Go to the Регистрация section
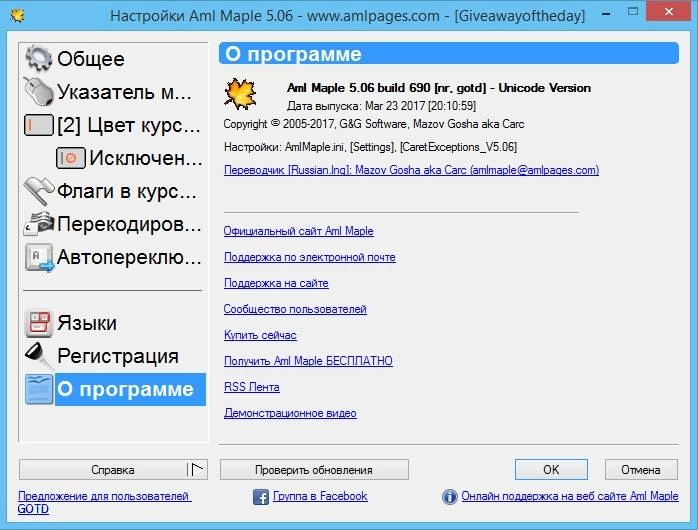This screenshot has width=698, height=530. (118, 356)
